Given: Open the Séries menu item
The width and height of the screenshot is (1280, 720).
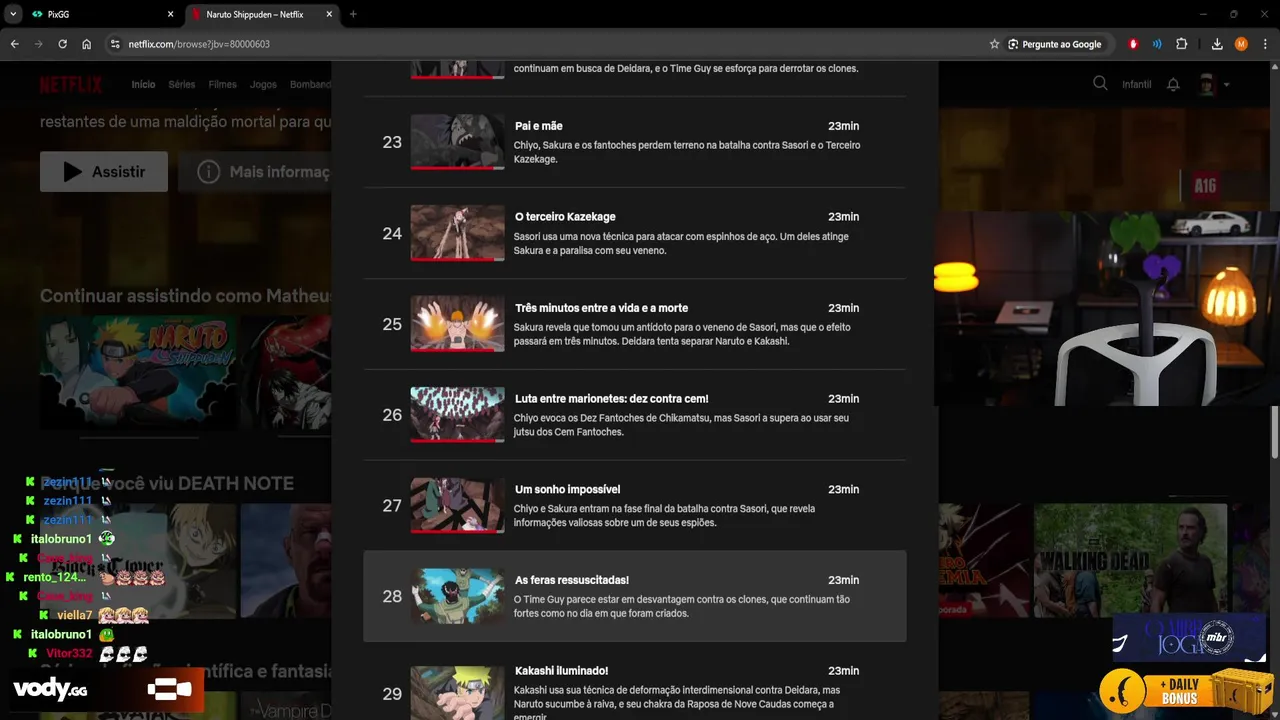Looking at the screenshot, I should (x=182, y=84).
